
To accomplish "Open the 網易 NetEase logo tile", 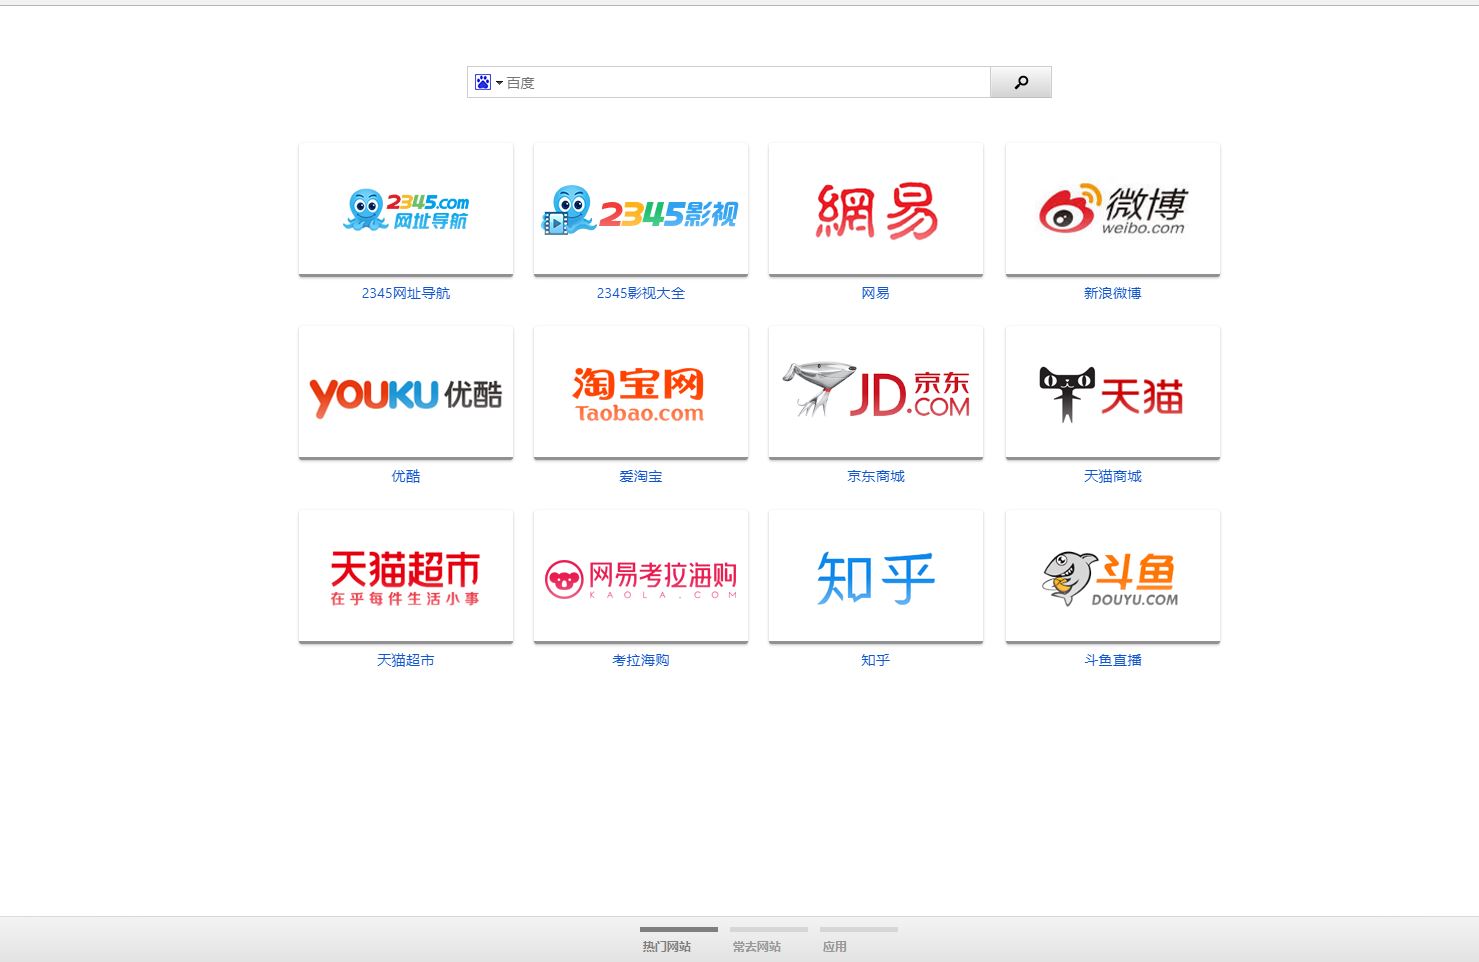I will [x=876, y=208].
